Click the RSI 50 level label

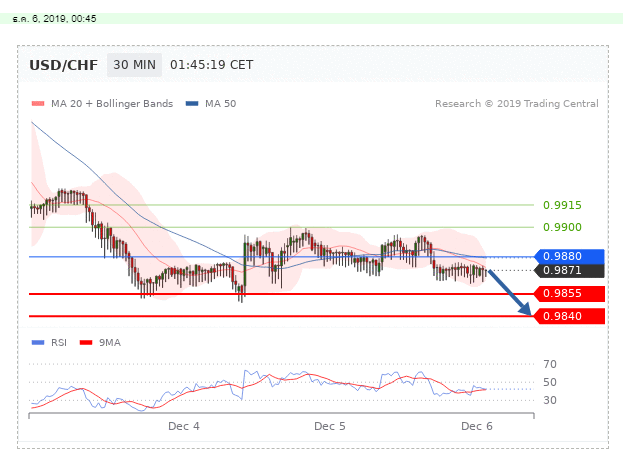tap(550, 382)
